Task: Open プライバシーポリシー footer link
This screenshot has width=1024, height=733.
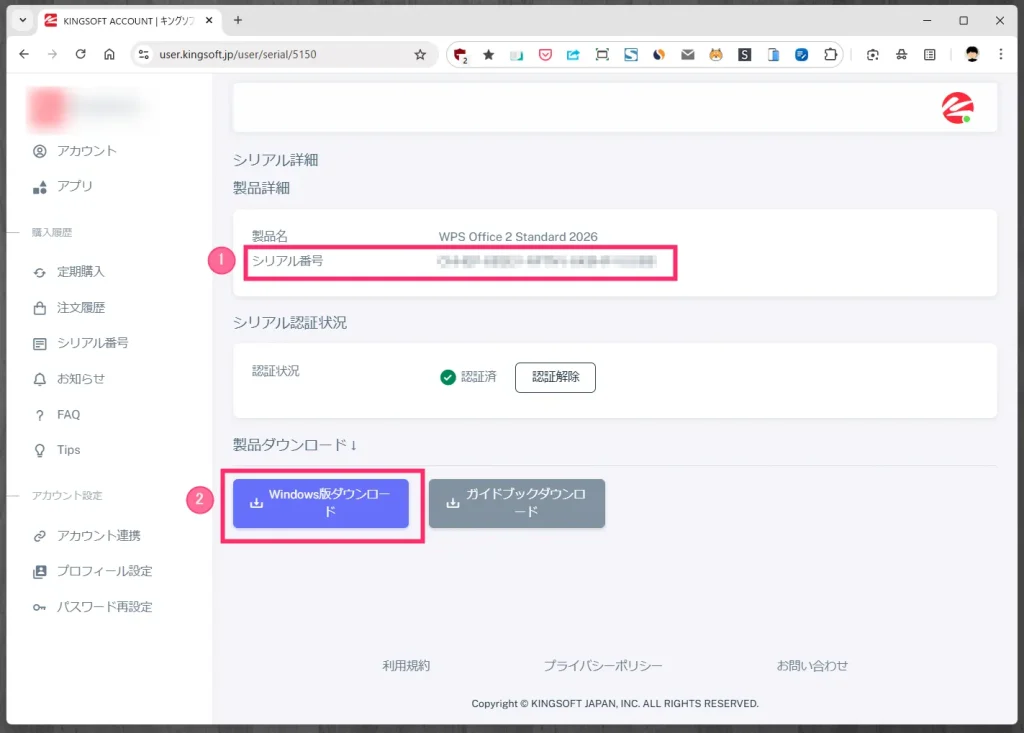Action: click(x=603, y=666)
